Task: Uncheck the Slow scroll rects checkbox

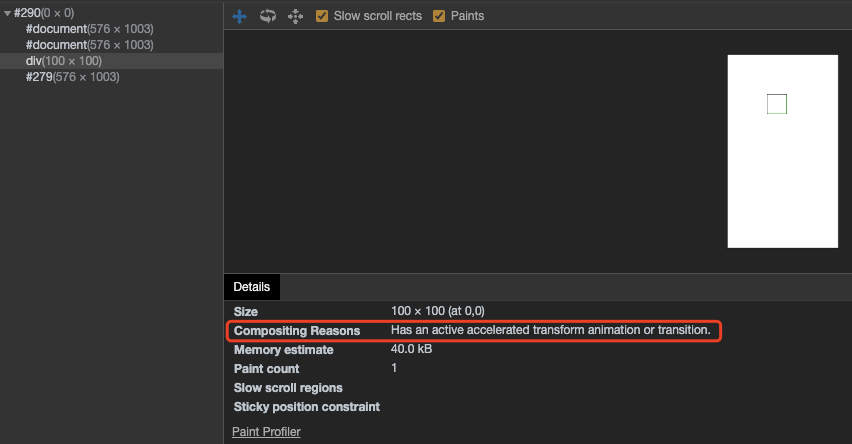Action: pyautogui.click(x=322, y=16)
